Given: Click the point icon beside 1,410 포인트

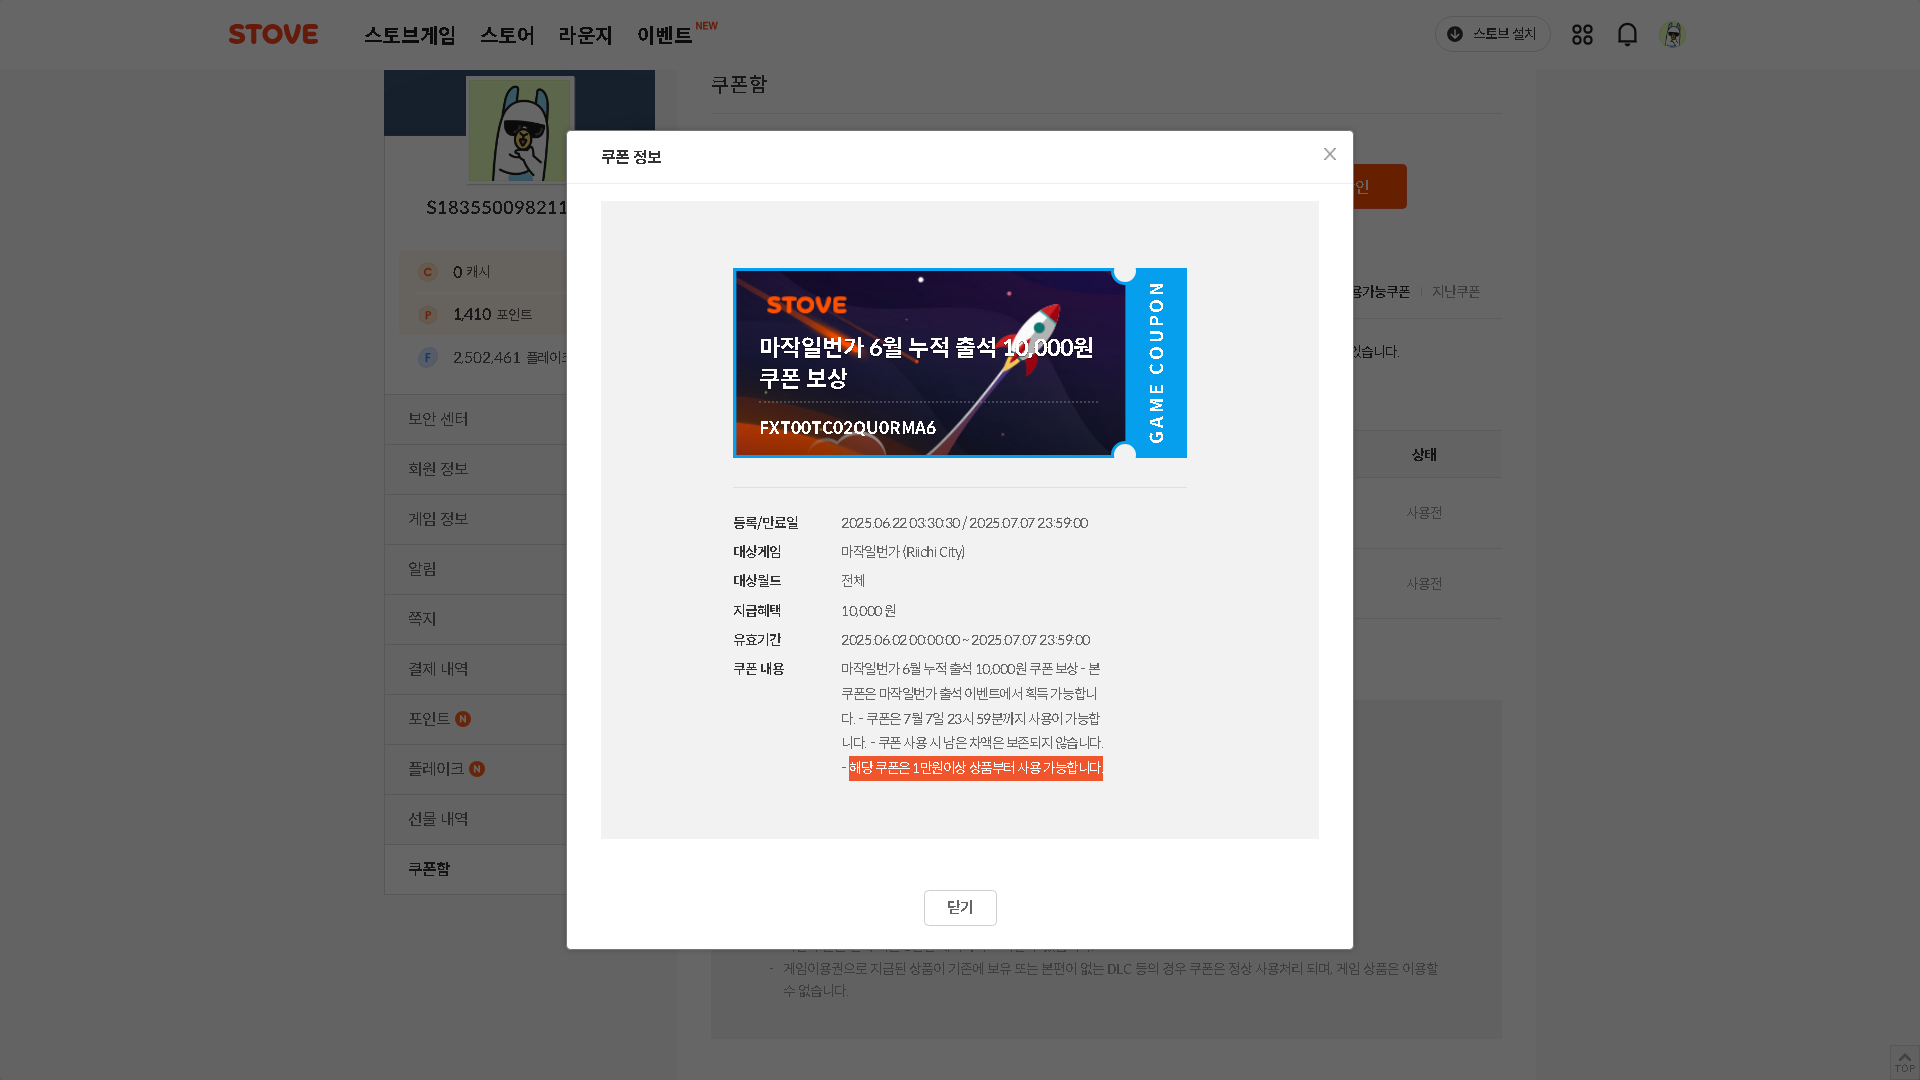Looking at the screenshot, I should click(428, 315).
